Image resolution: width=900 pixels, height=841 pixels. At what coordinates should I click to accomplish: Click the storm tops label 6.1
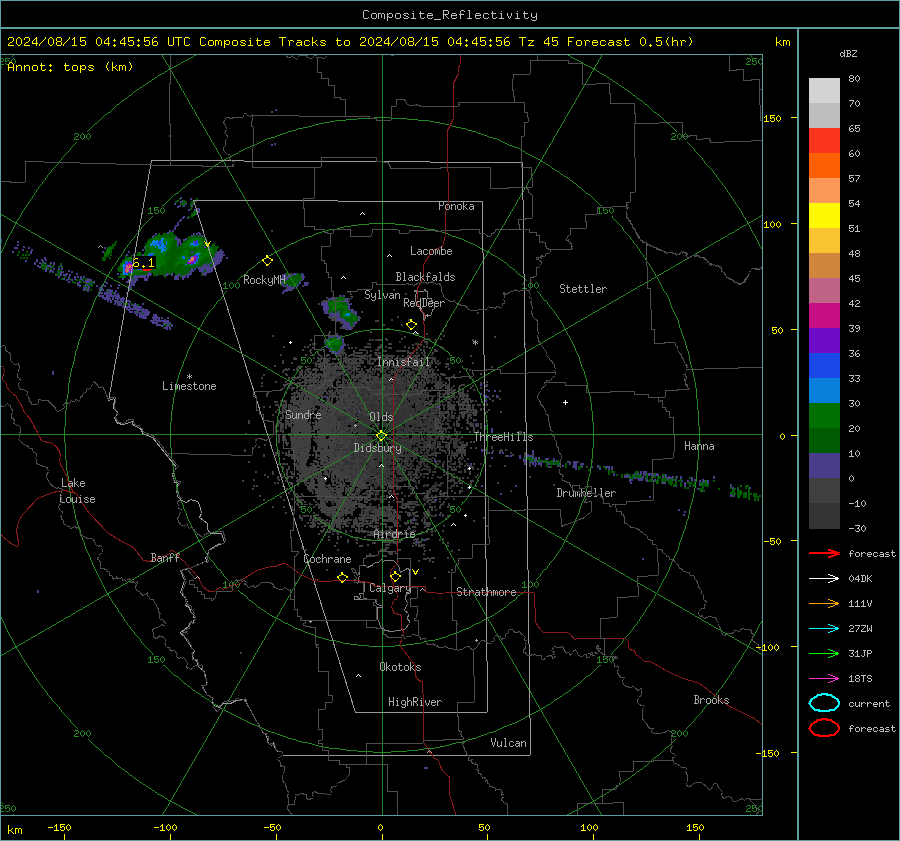click(143, 263)
